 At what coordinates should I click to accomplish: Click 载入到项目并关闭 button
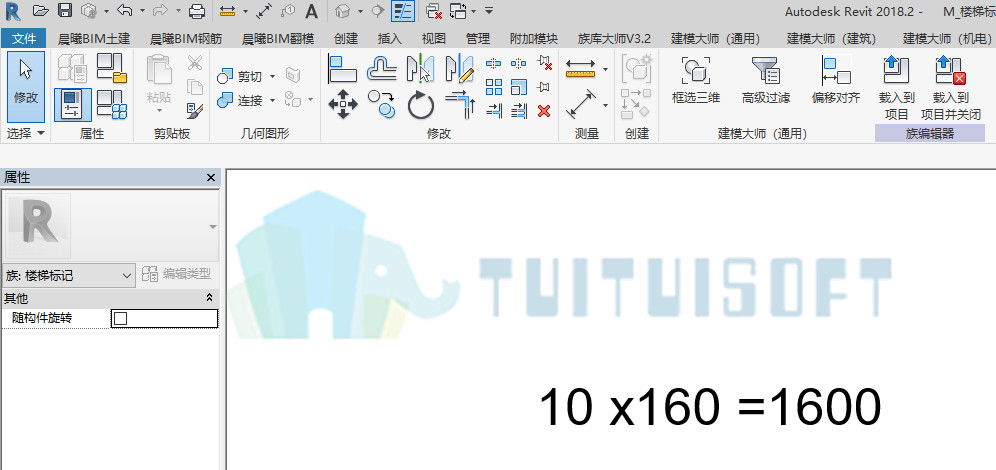click(x=951, y=88)
